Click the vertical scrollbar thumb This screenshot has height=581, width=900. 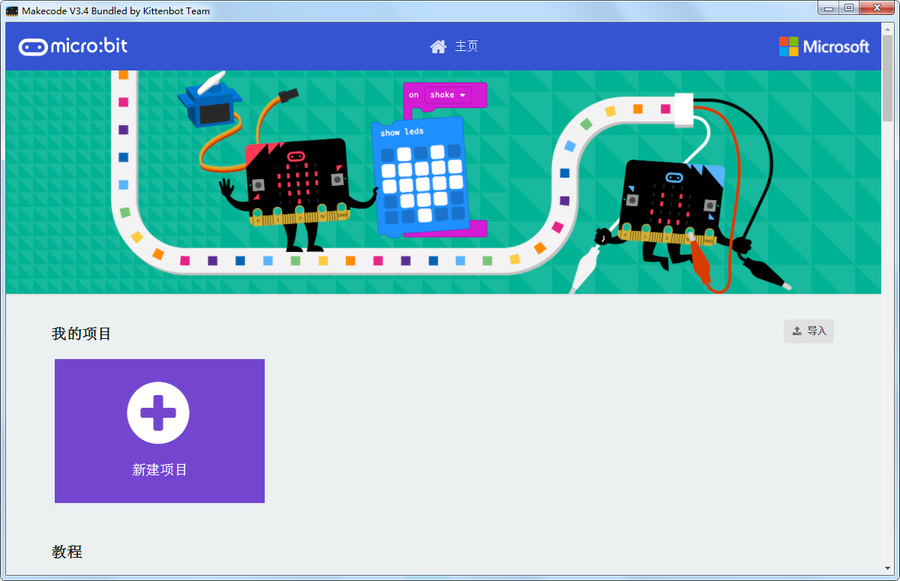(888, 78)
